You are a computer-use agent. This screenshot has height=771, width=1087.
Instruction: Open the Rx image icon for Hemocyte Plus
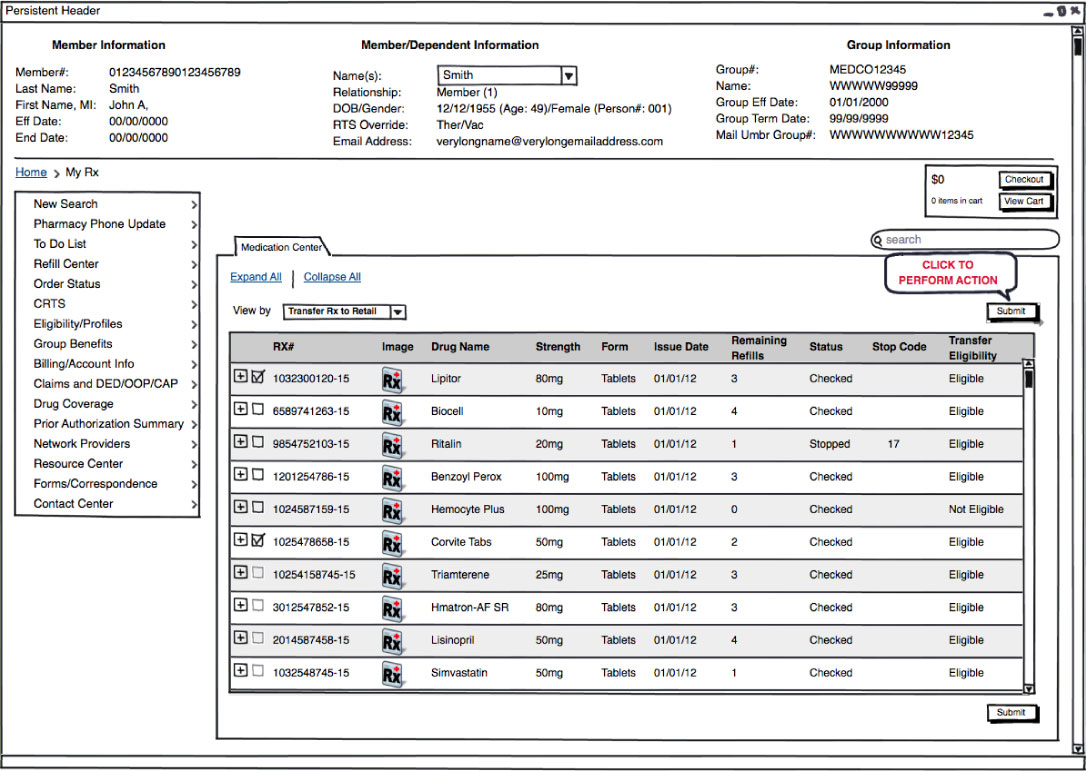click(x=392, y=510)
